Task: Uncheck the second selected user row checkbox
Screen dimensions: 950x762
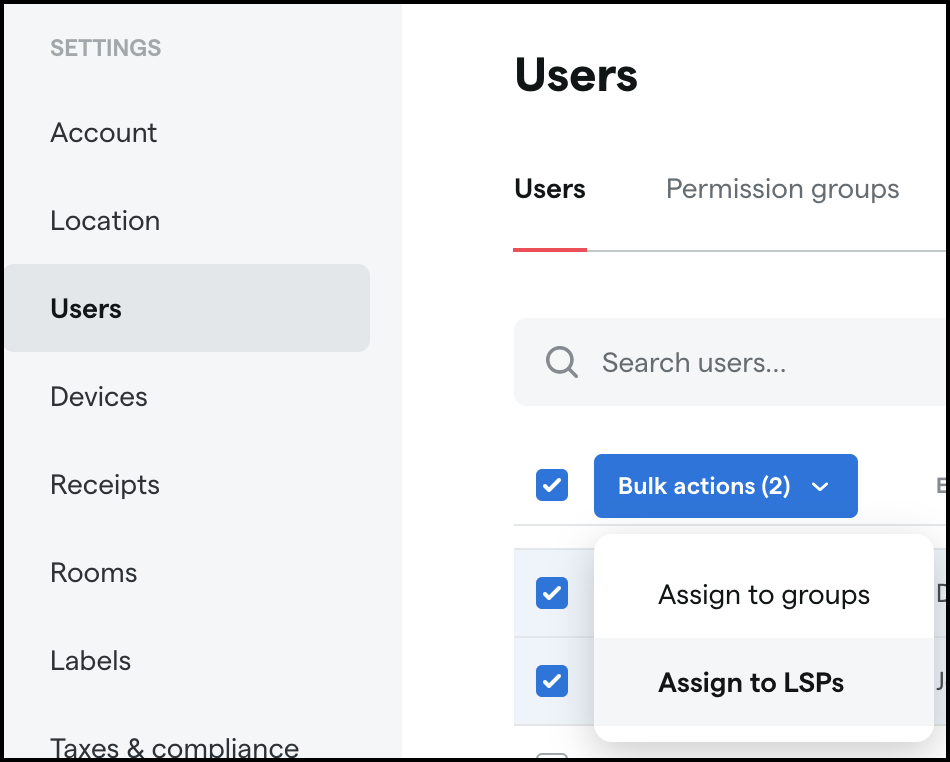Action: pyautogui.click(x=552, y=682)
